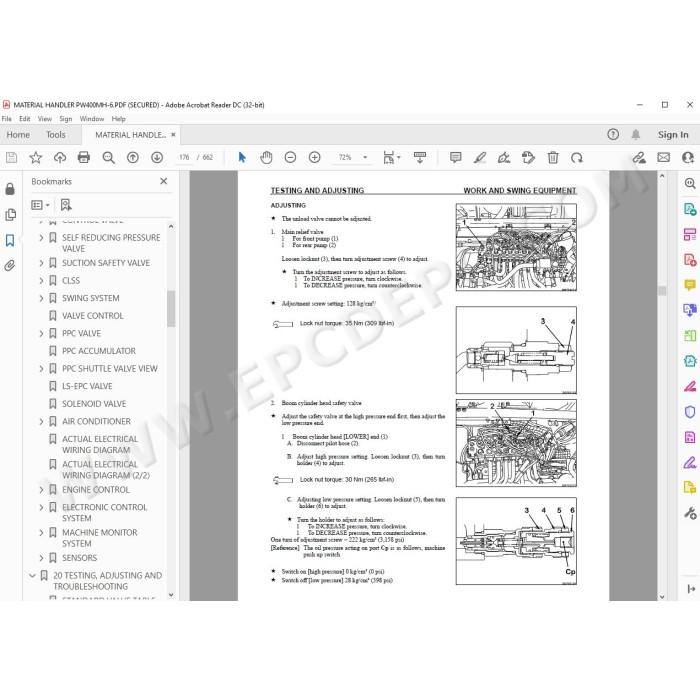Open the zoom percentage dropdown arrow

[x=365, y=158]
